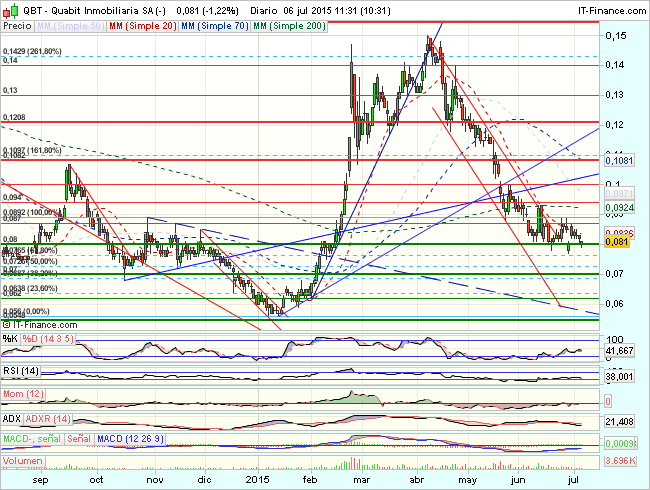Toggle the MM (Simple 70) indicator label
The height and width of the screenshot is (490, 650).
pos(215,26)
